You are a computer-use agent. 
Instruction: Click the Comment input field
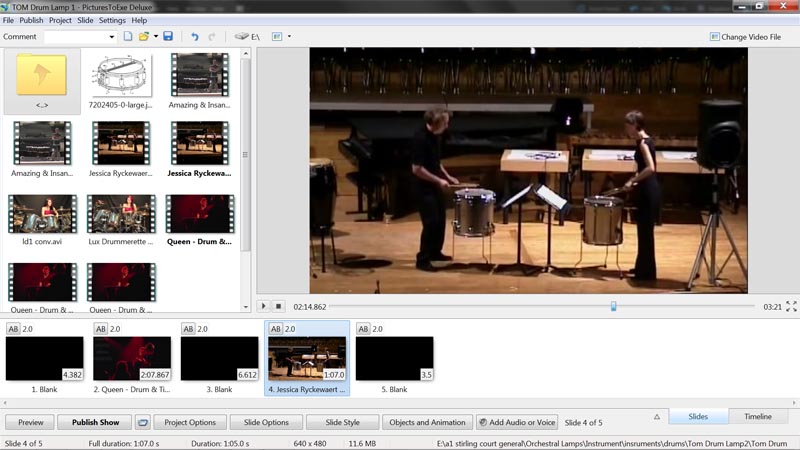click(x=76, y=37)
